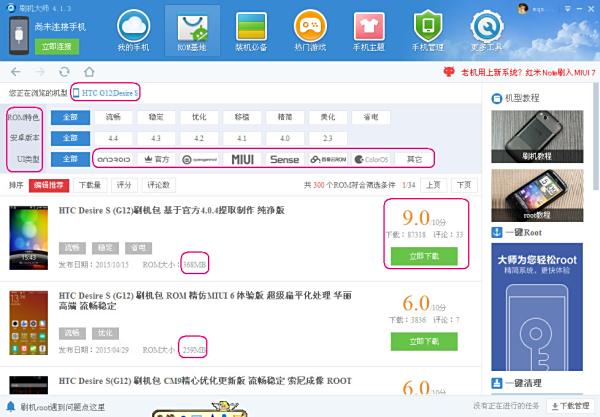This screenshot has width=600, height=417.
Task: Open the root教程 tutorial thumbnail
Action: point(537,195)
